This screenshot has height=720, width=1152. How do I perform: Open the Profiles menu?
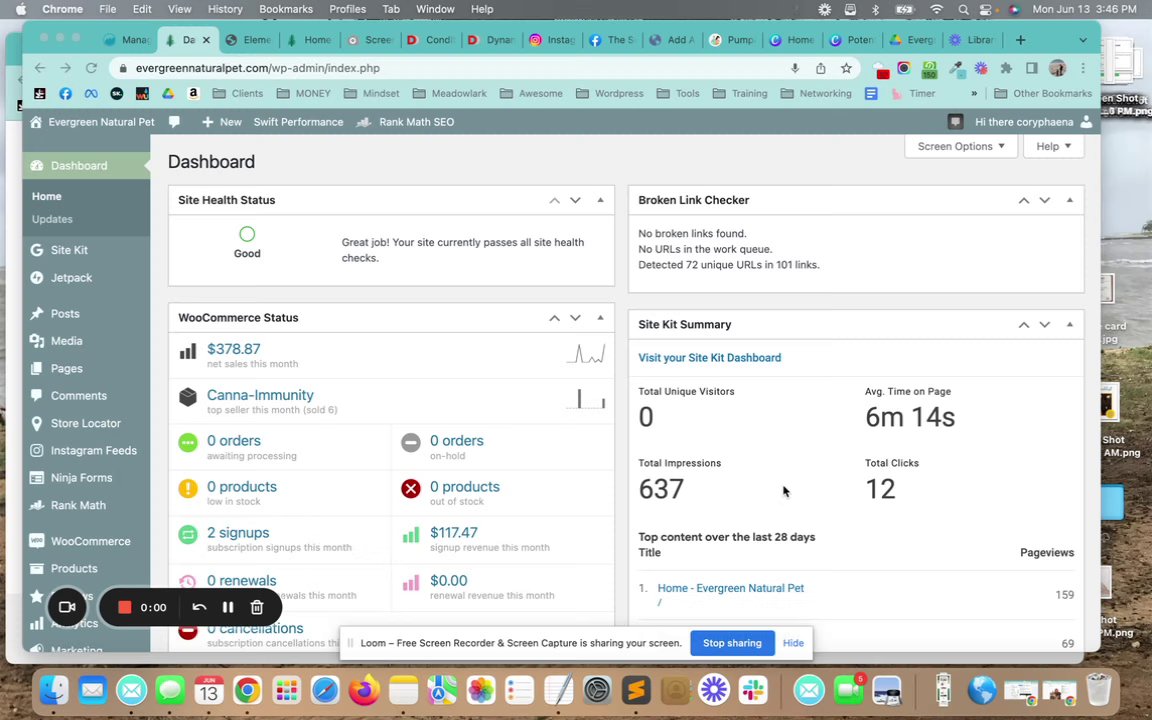(x=348, y=9)
